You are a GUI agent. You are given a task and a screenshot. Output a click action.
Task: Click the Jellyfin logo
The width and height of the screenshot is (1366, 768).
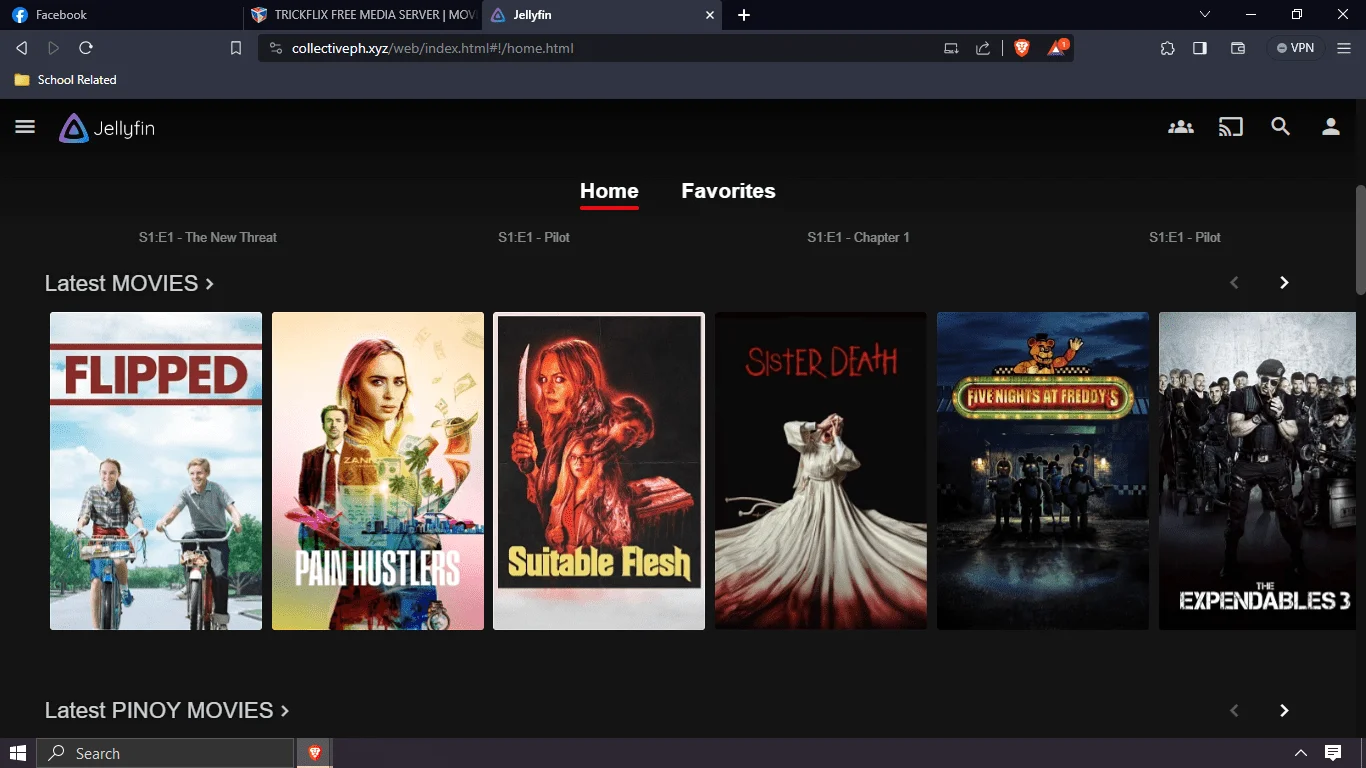[107, 128]
